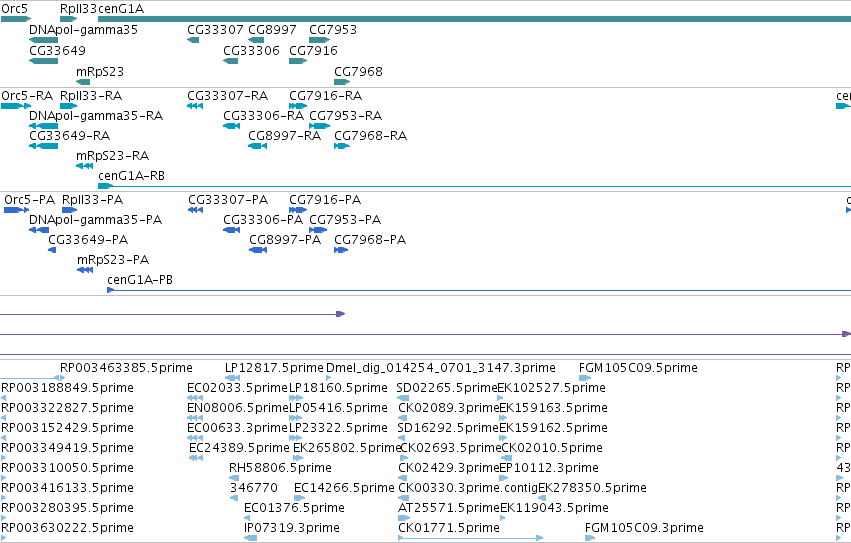The width and height of the screenshot is (851, 543).
Task: Select the SD02265.5prime EST
Action: click(403, 398)
